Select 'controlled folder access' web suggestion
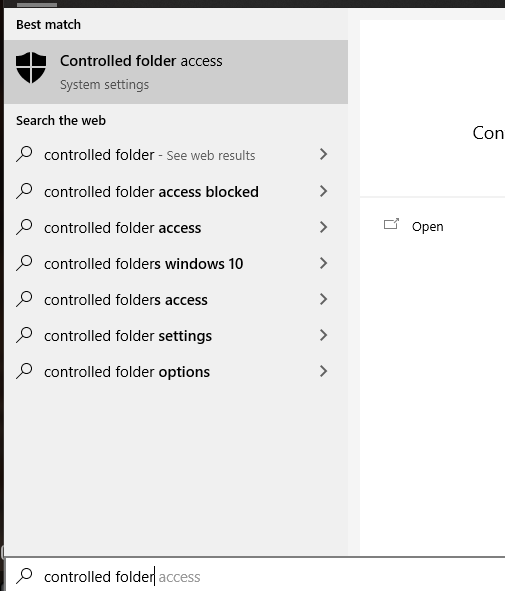The image size is (505, 591). 176,227
